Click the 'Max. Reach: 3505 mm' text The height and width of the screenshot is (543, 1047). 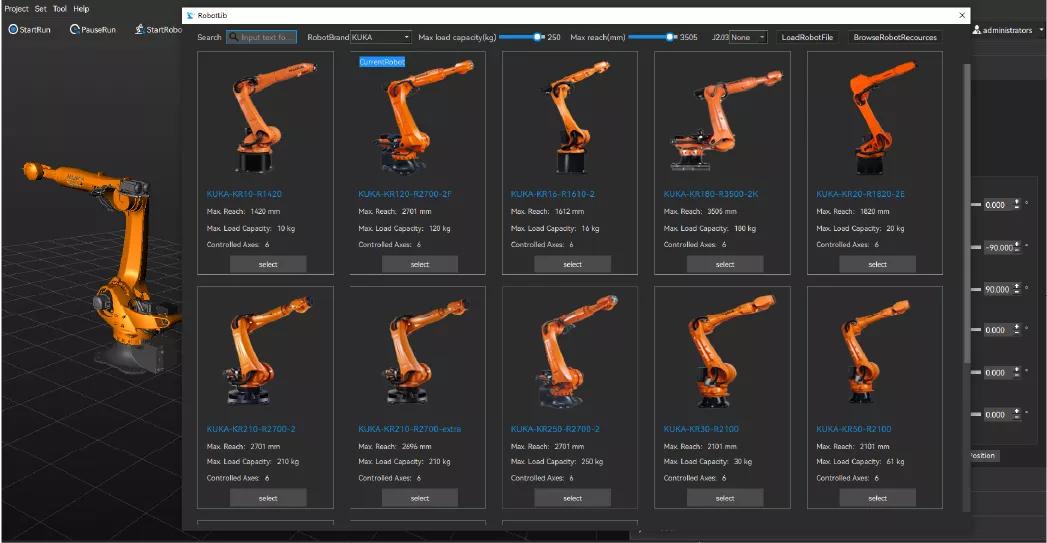[700, 212]
